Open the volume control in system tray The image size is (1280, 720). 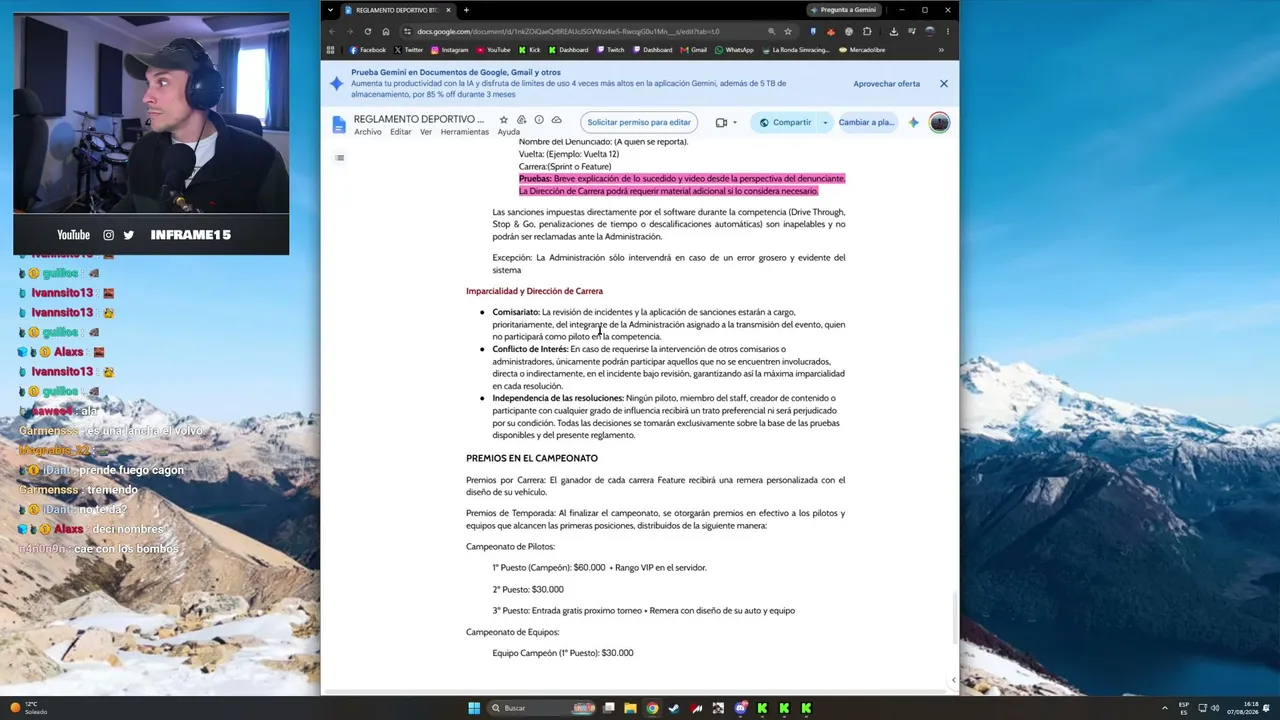coord(1215,708)
